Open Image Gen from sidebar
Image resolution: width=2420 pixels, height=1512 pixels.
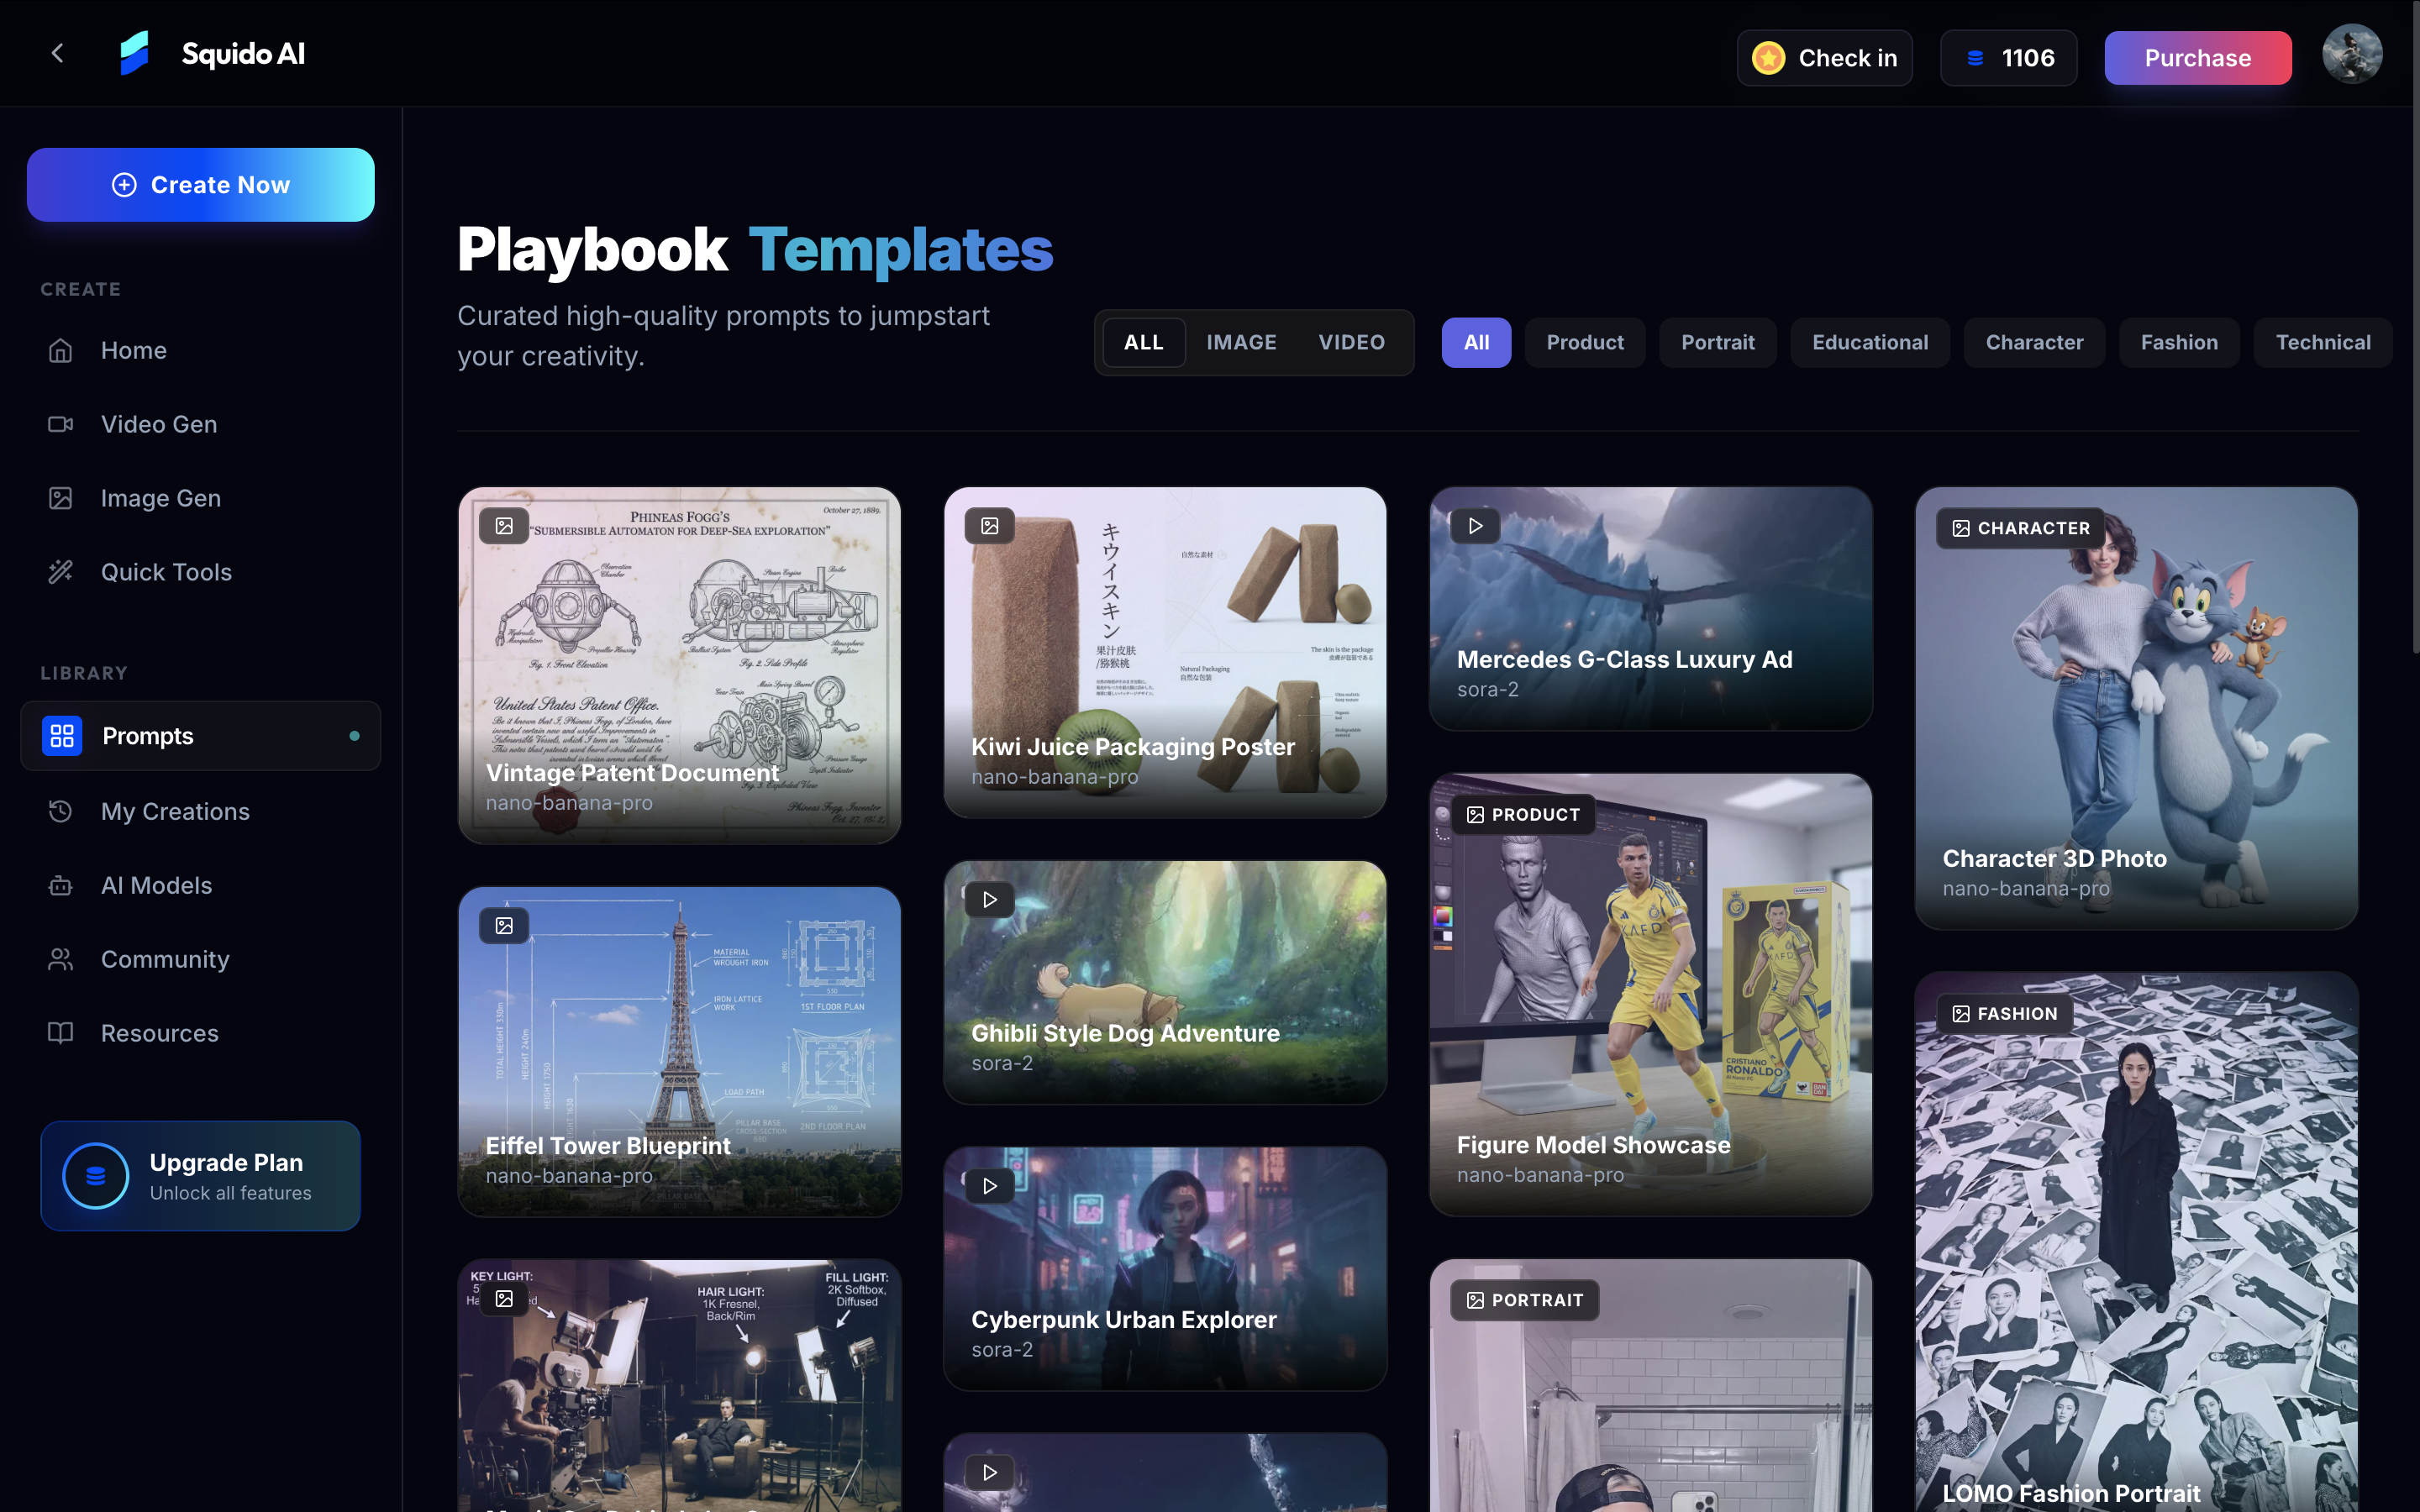(160, 498)
